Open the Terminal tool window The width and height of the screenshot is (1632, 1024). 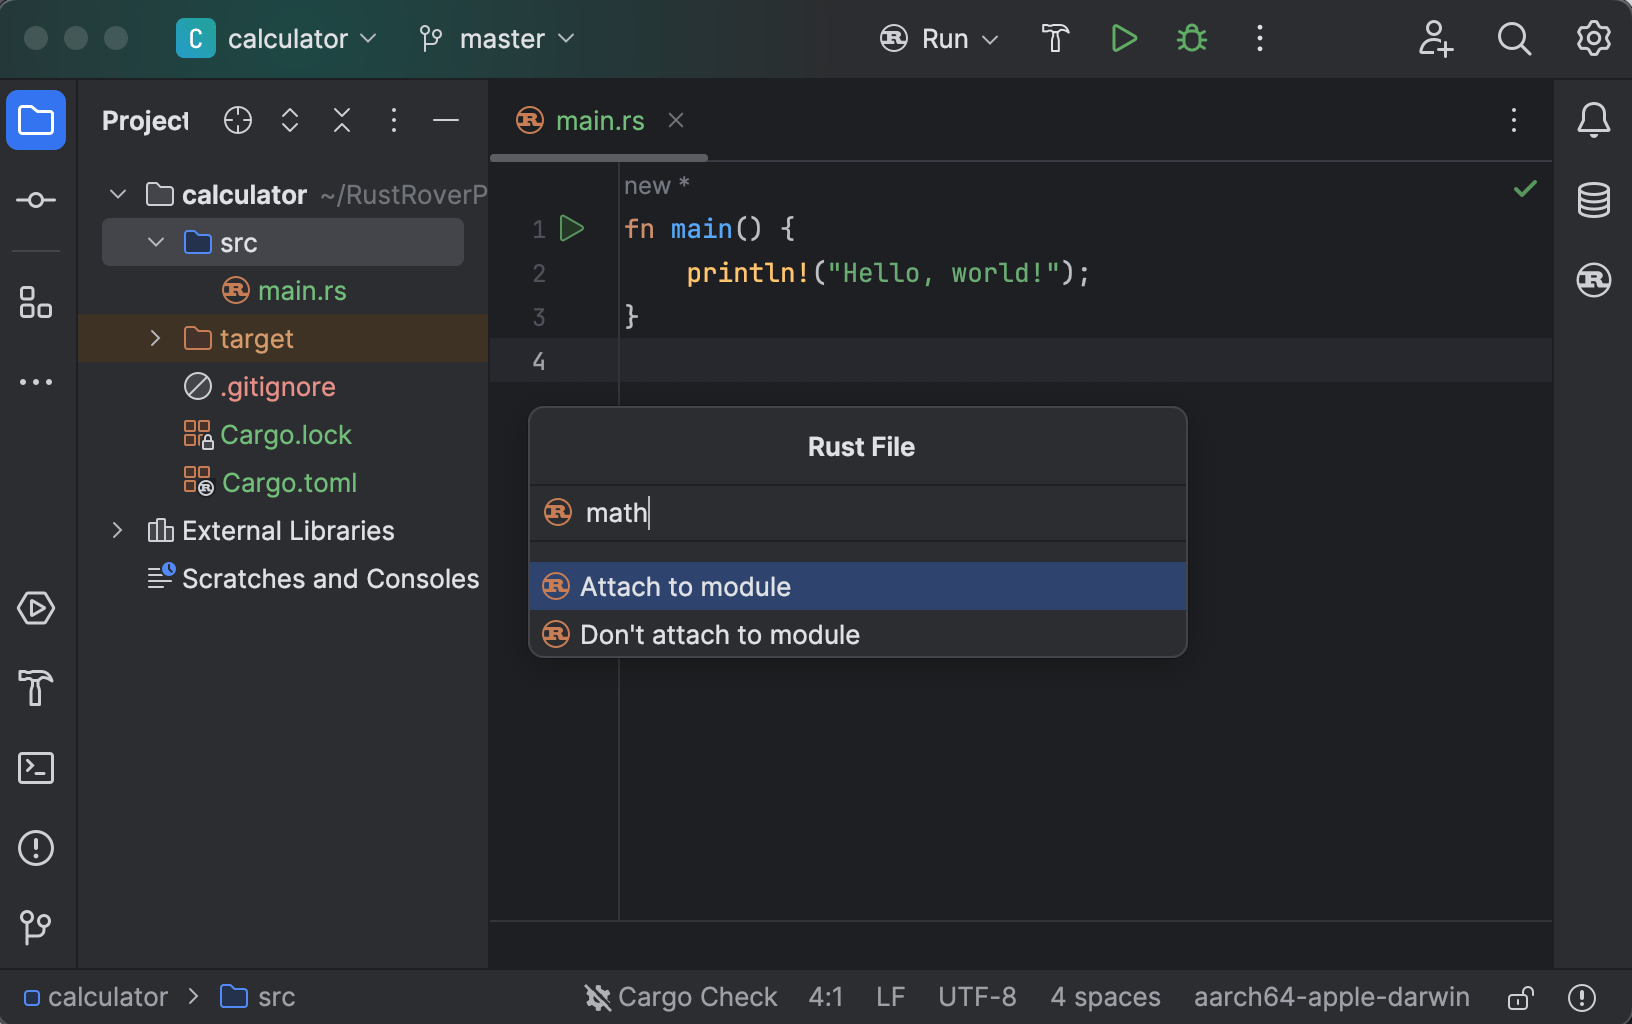point(36,768)
